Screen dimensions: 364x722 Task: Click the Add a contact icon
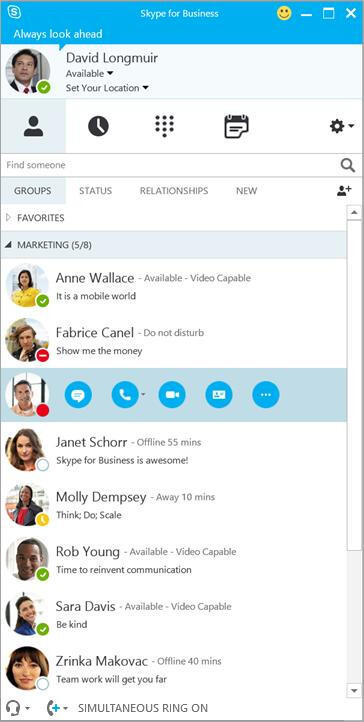(x=344, y=191)
